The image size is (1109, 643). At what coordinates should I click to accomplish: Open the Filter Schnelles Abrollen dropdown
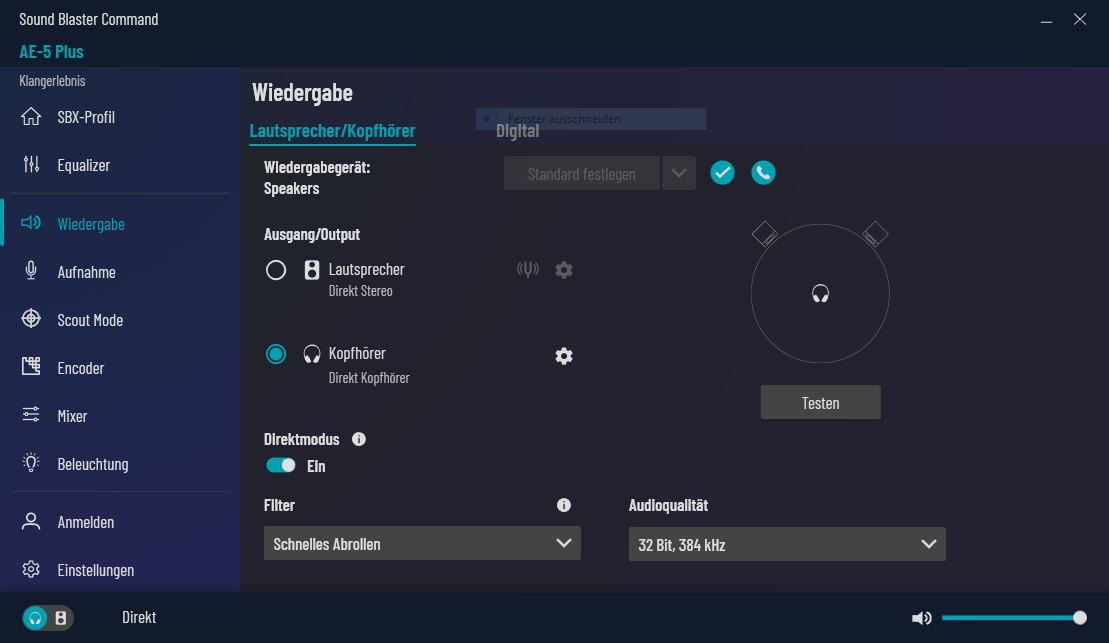click(422, 543)
